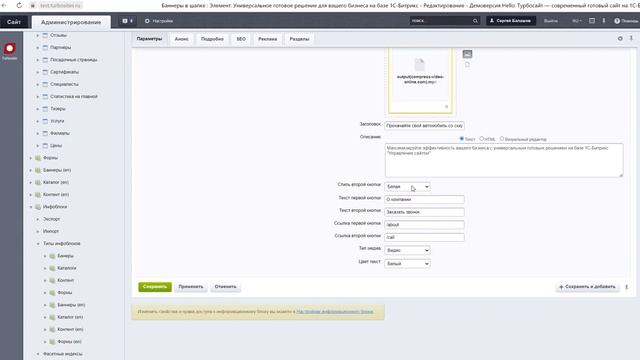Switch to the Подробно tab
Image resolution: width=640 pixels, height=360 pixels.
[212, 39]
